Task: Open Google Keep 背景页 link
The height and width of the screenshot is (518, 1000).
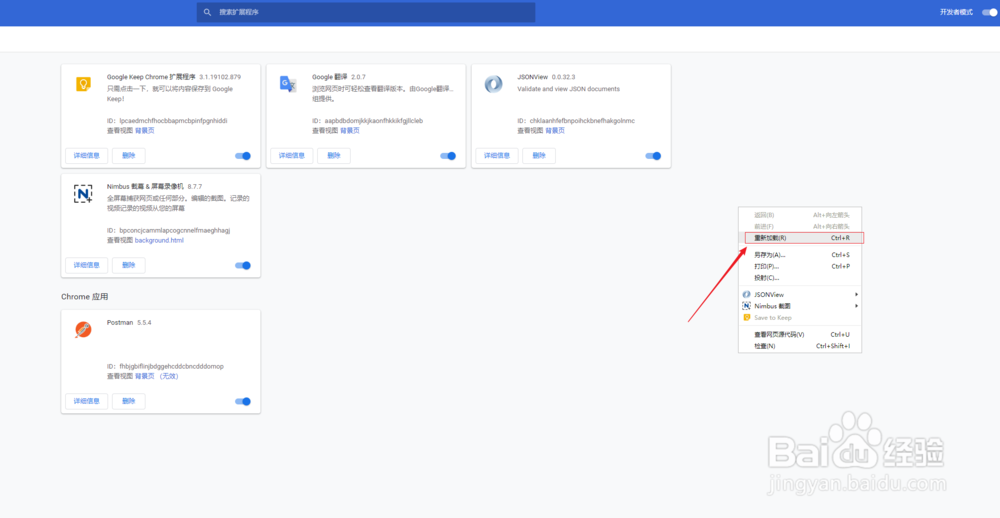Action: coord(145,131)
